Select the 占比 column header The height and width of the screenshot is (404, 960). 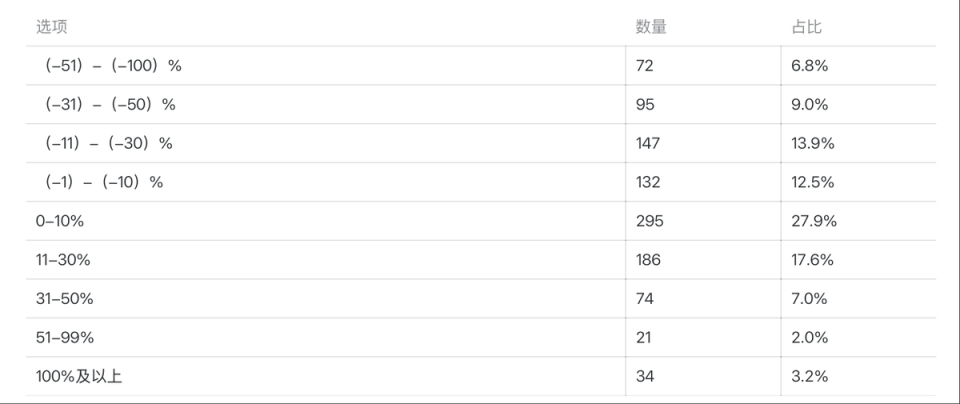[806, 27]
